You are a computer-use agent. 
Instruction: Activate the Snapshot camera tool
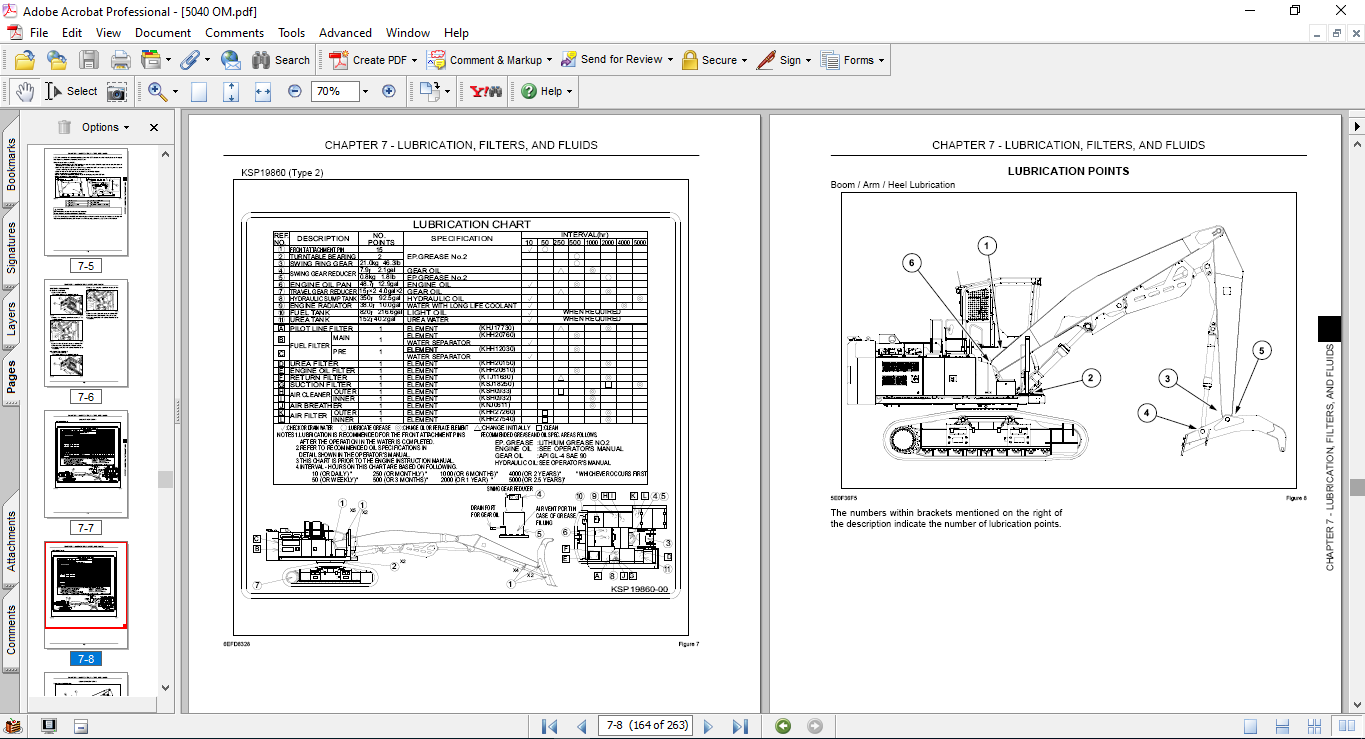click(117, 91)
